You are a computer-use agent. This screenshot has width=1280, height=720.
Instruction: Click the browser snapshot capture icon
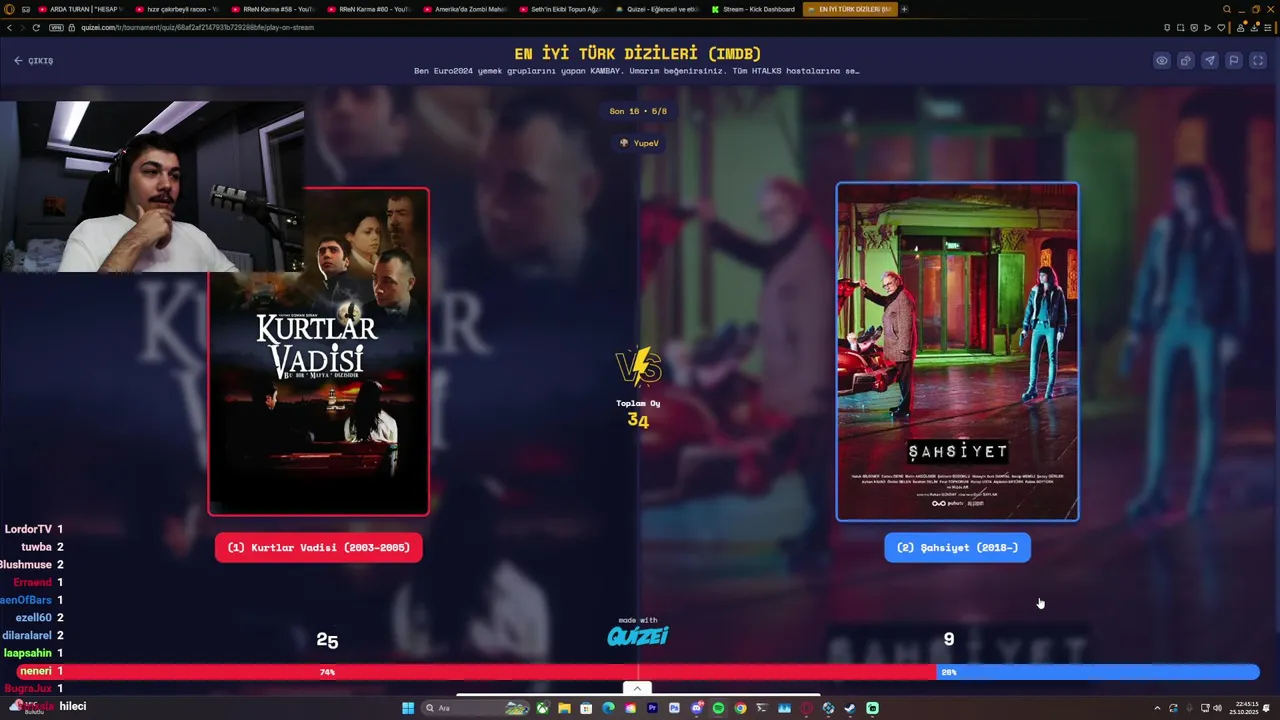click(x=1180, y=28)
